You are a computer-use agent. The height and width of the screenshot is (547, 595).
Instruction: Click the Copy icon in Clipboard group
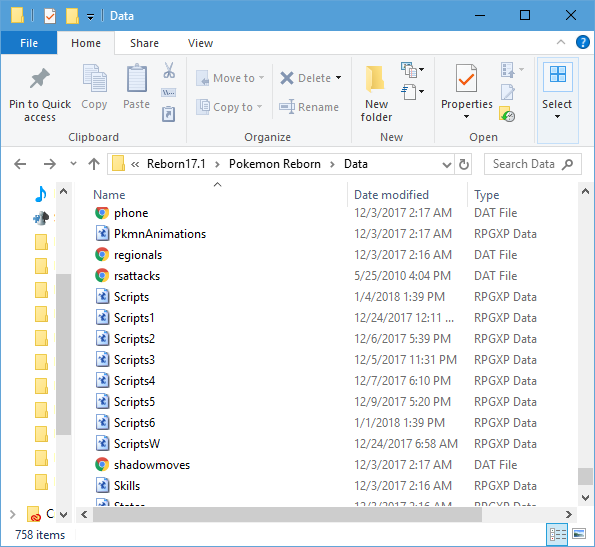tap(94, 78)
